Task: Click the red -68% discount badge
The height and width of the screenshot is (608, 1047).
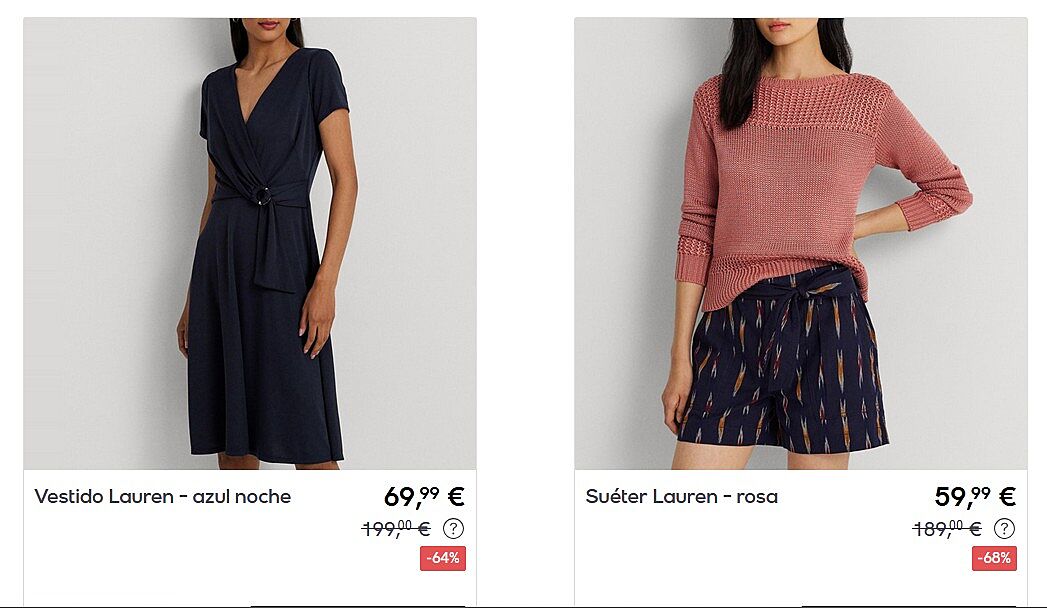Action: coord(994,558)
